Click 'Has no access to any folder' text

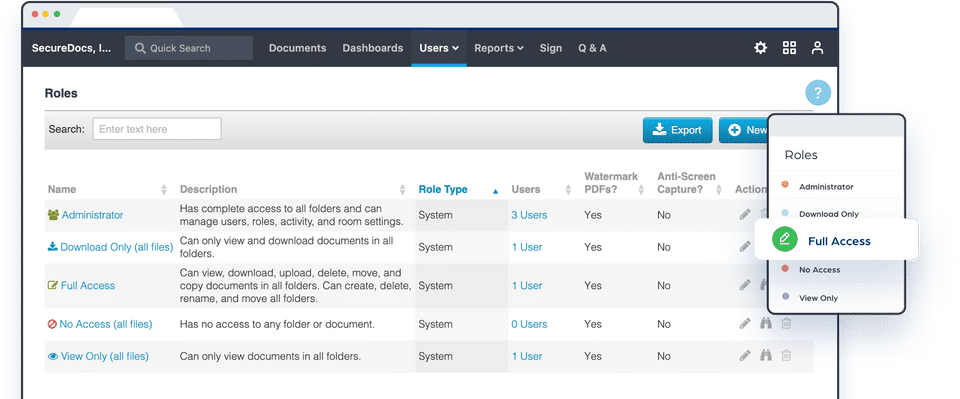click(277, 324)
